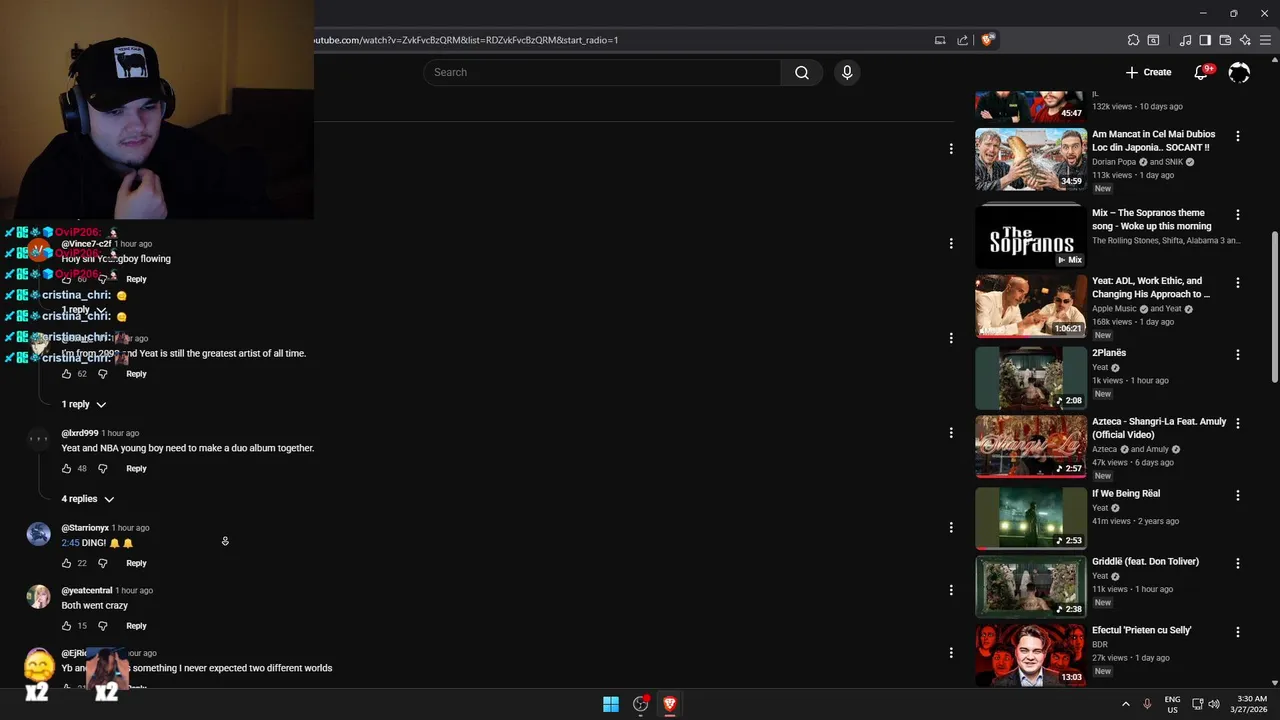Open the Windows Start button

(x=611, y=704)
